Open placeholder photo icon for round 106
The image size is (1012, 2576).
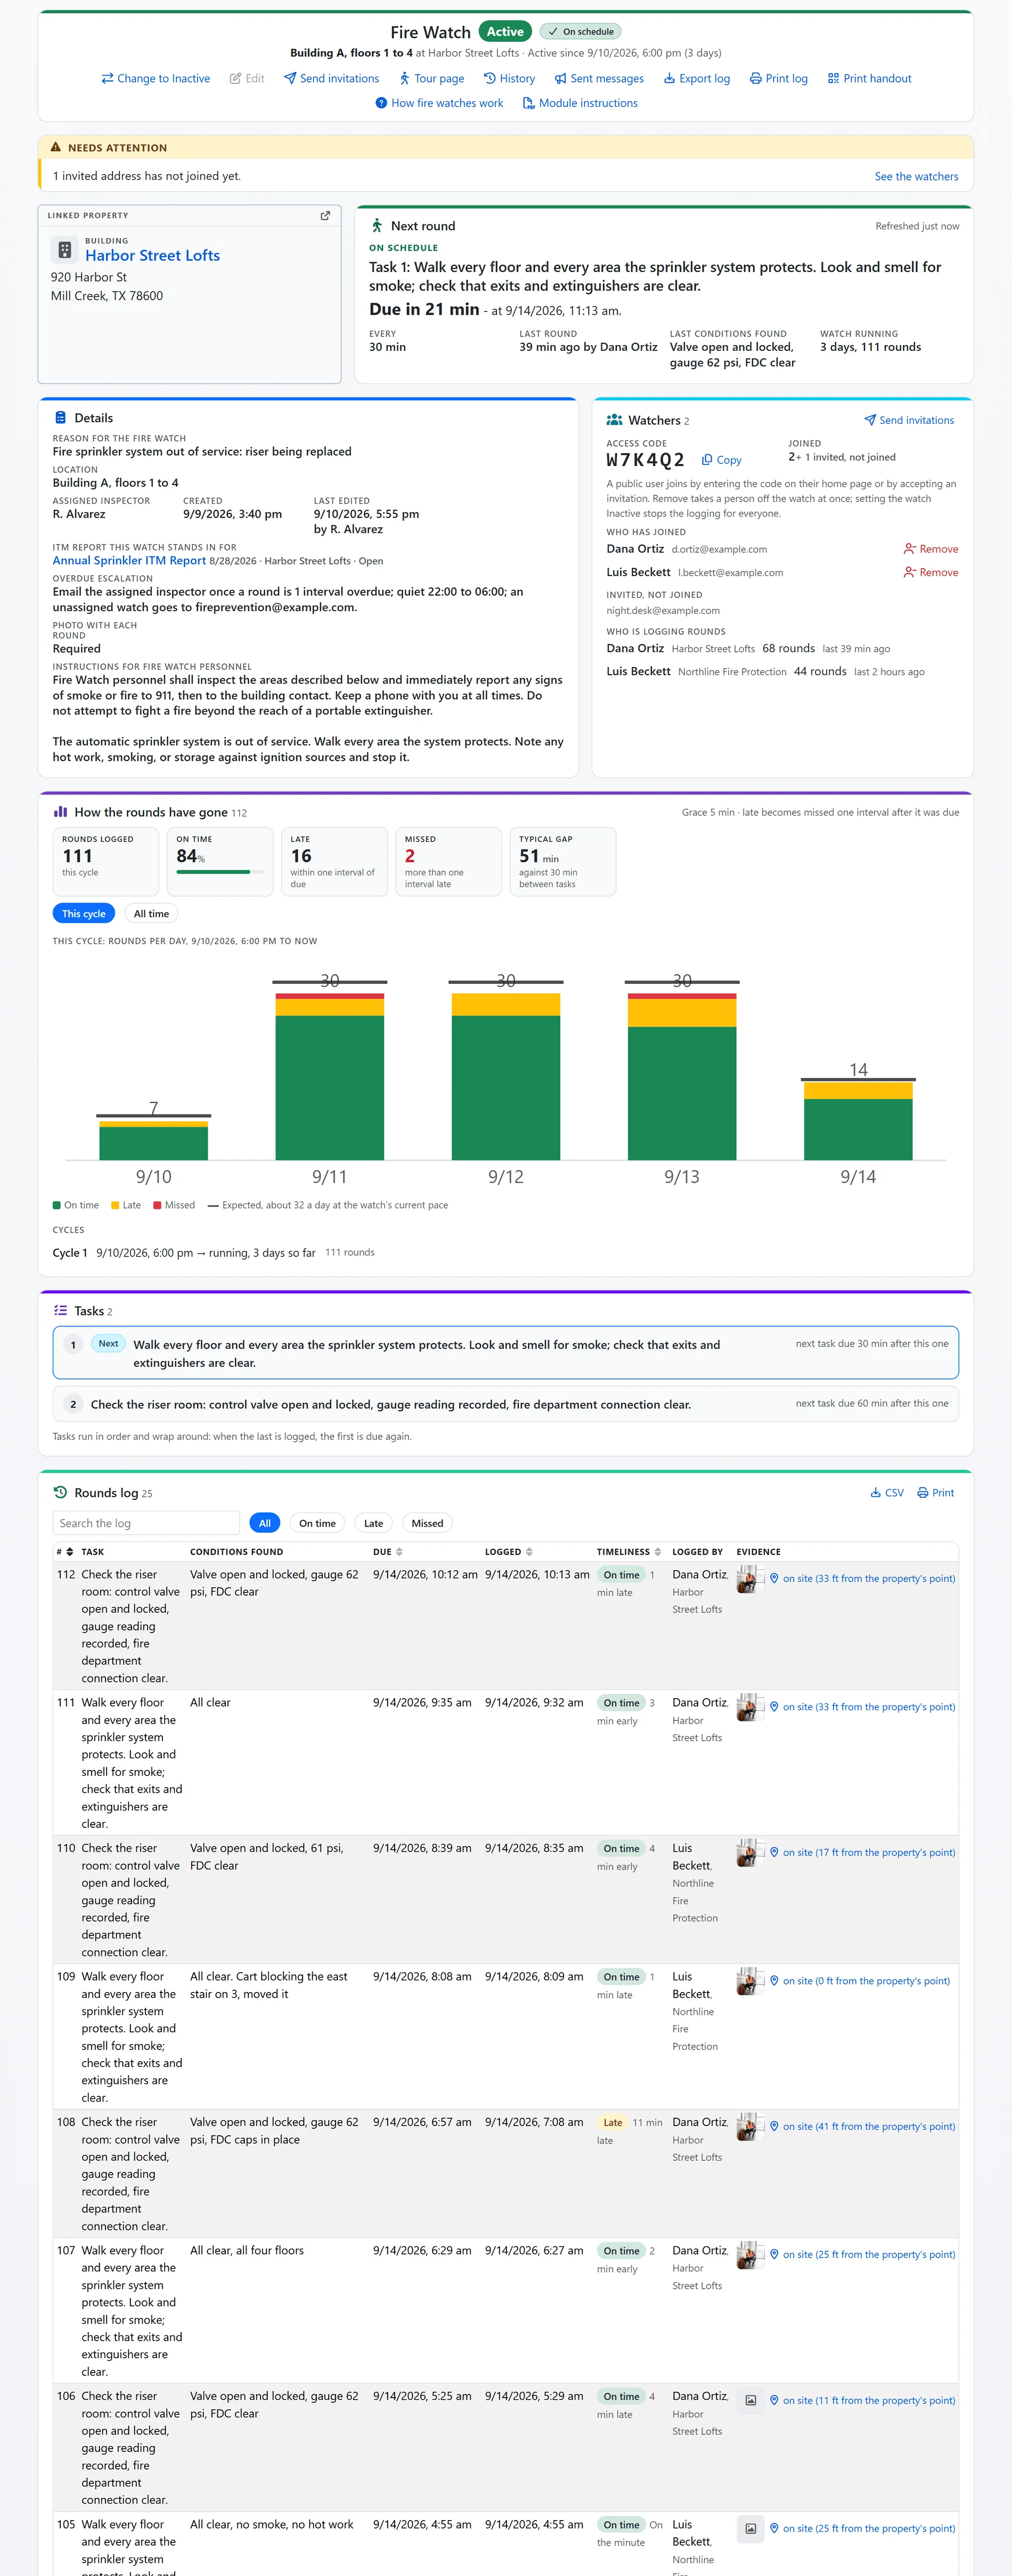click(750, 2400)
